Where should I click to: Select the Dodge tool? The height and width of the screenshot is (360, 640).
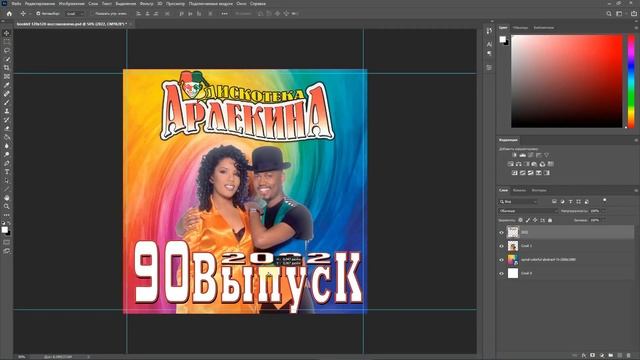click(x=7, y=155)
